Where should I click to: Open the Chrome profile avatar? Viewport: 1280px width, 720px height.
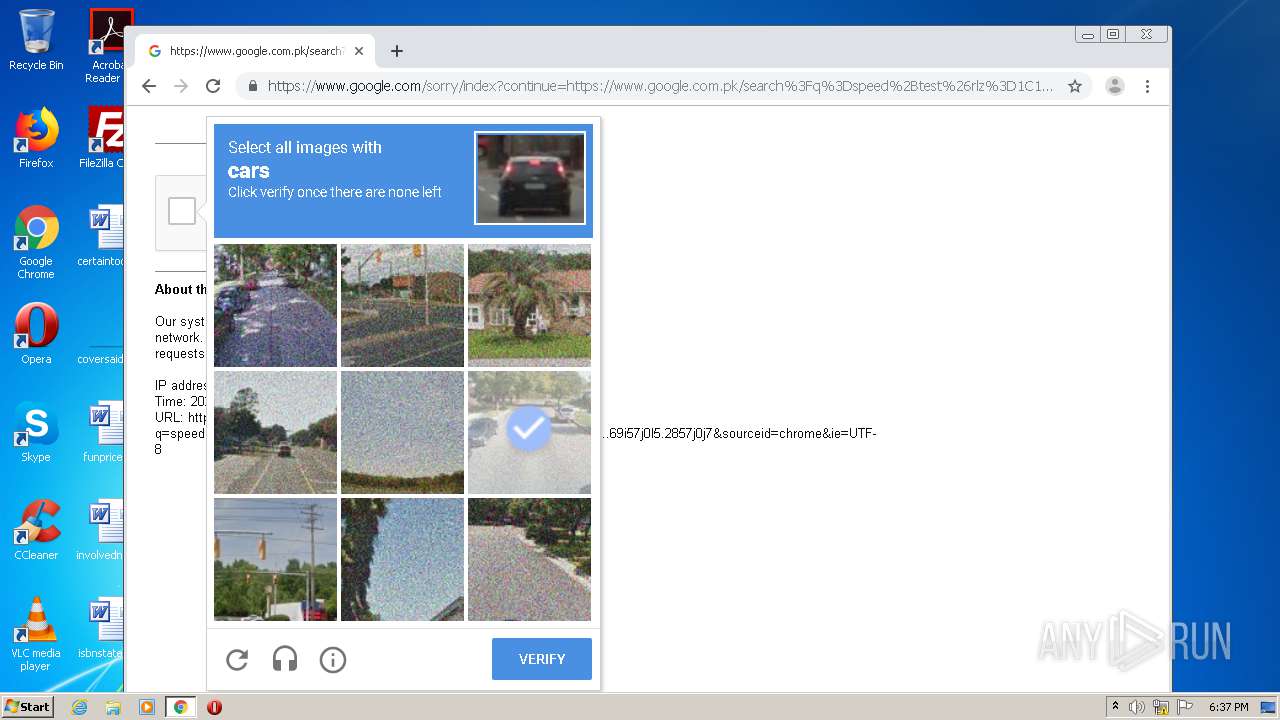(1115, 86)
